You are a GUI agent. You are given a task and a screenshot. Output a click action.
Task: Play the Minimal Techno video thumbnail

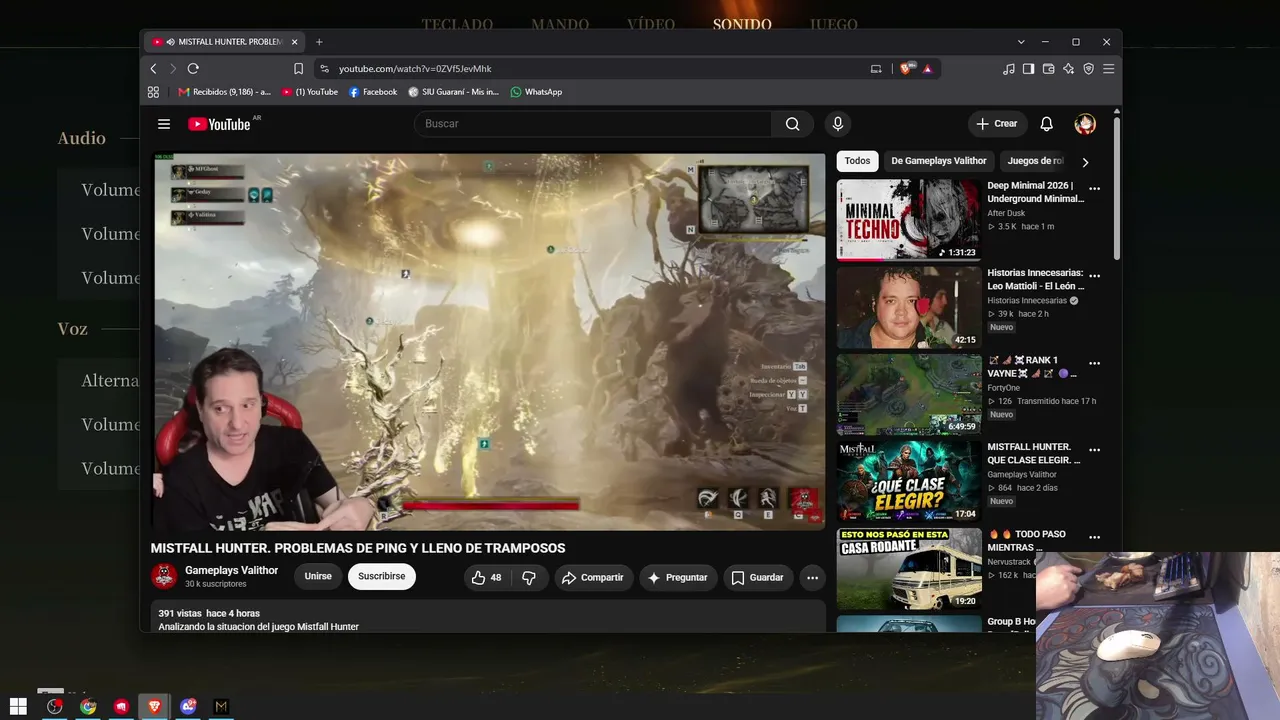pos(909,220)
